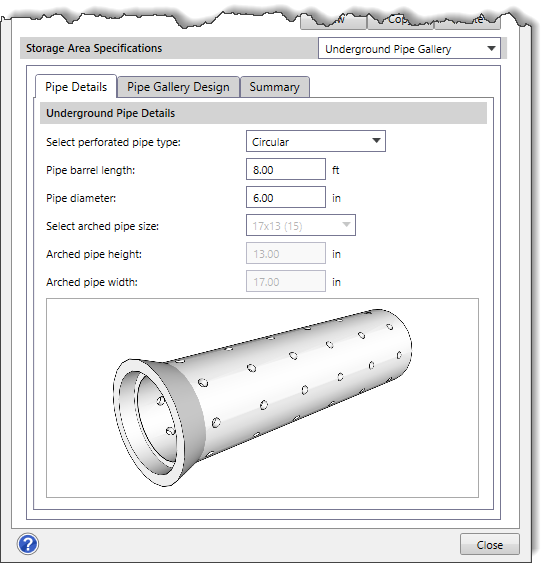Click into the Pipe diameter input field
The width and height of the screenshot is (547, 563).
[x=286, y=197]
